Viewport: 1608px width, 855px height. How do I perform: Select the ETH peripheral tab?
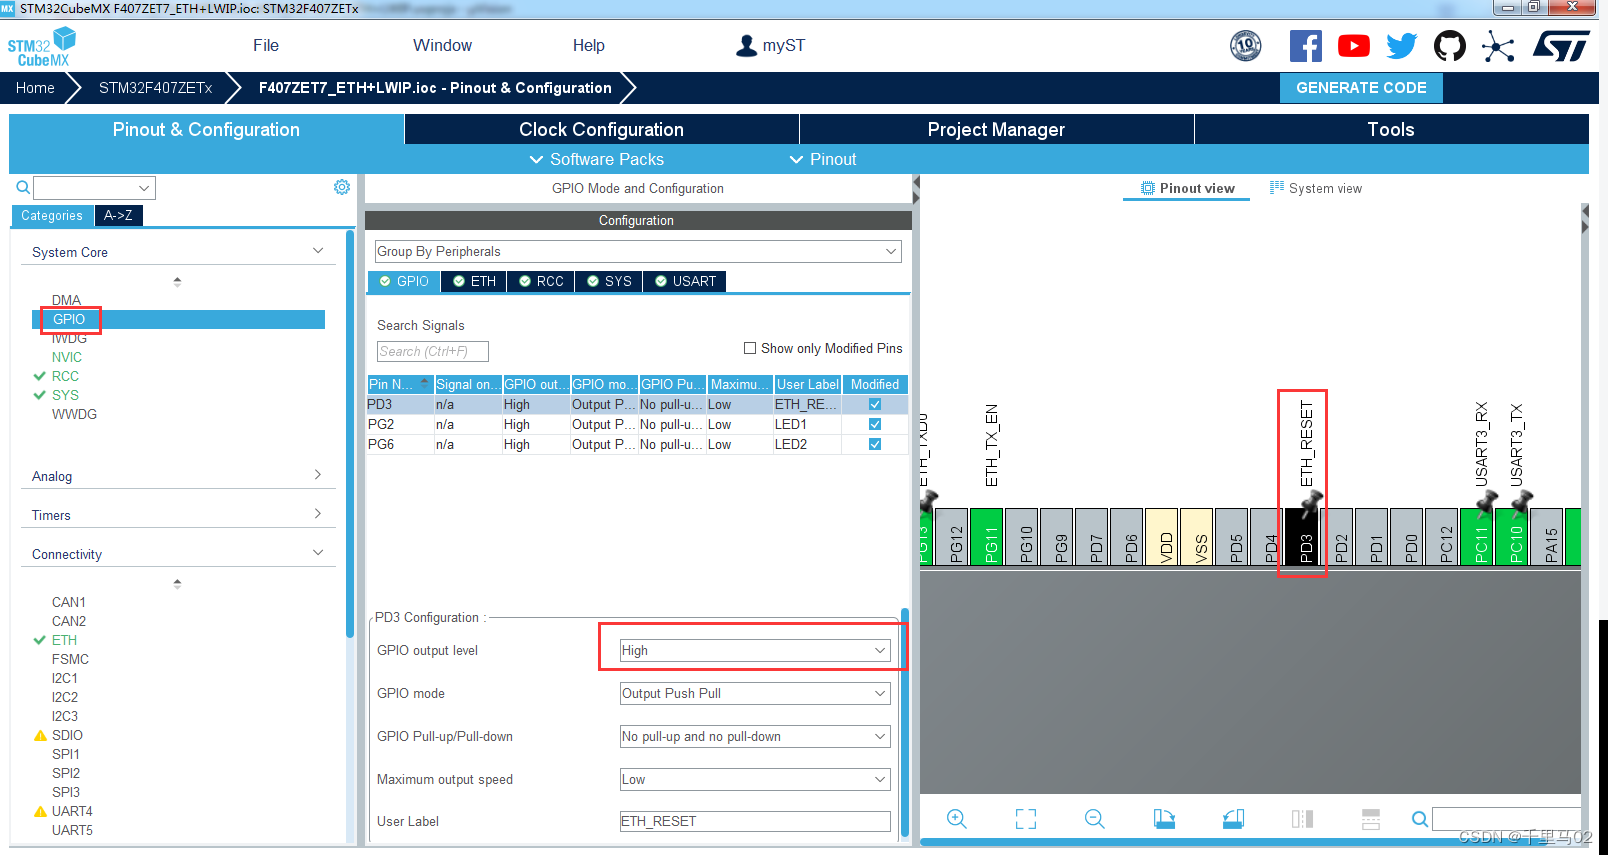click(474, 281)
